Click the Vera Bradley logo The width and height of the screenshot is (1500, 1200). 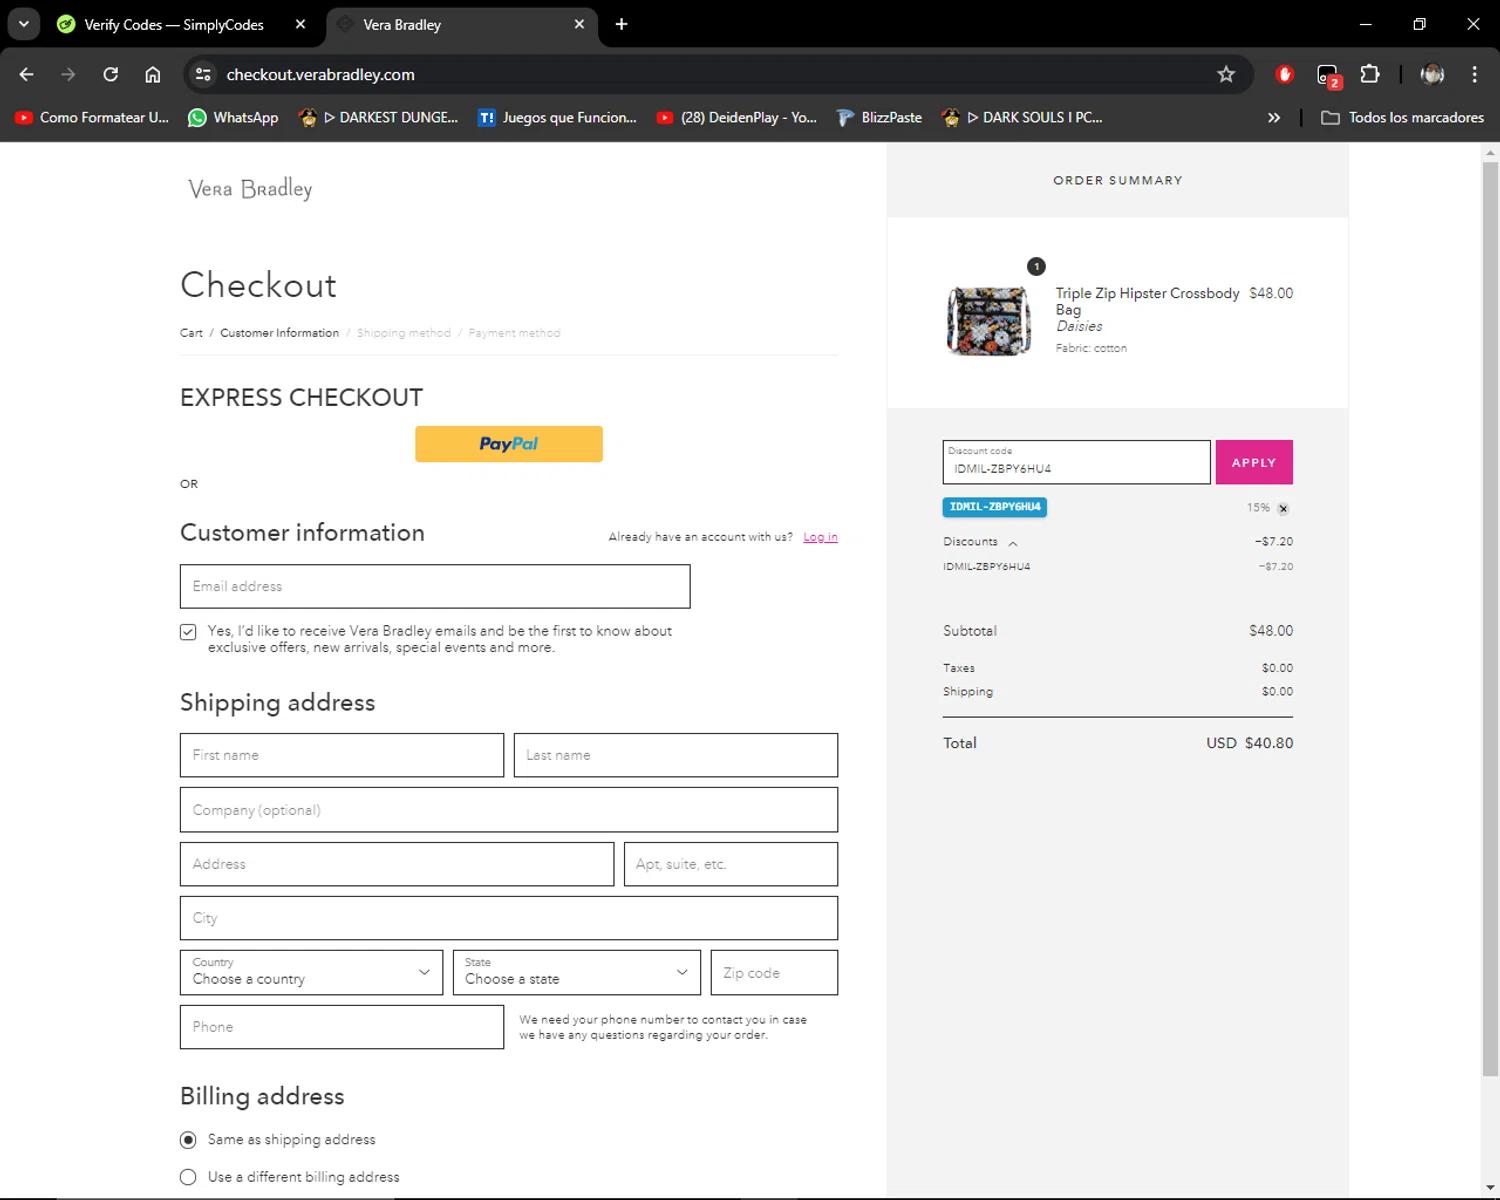250,188
